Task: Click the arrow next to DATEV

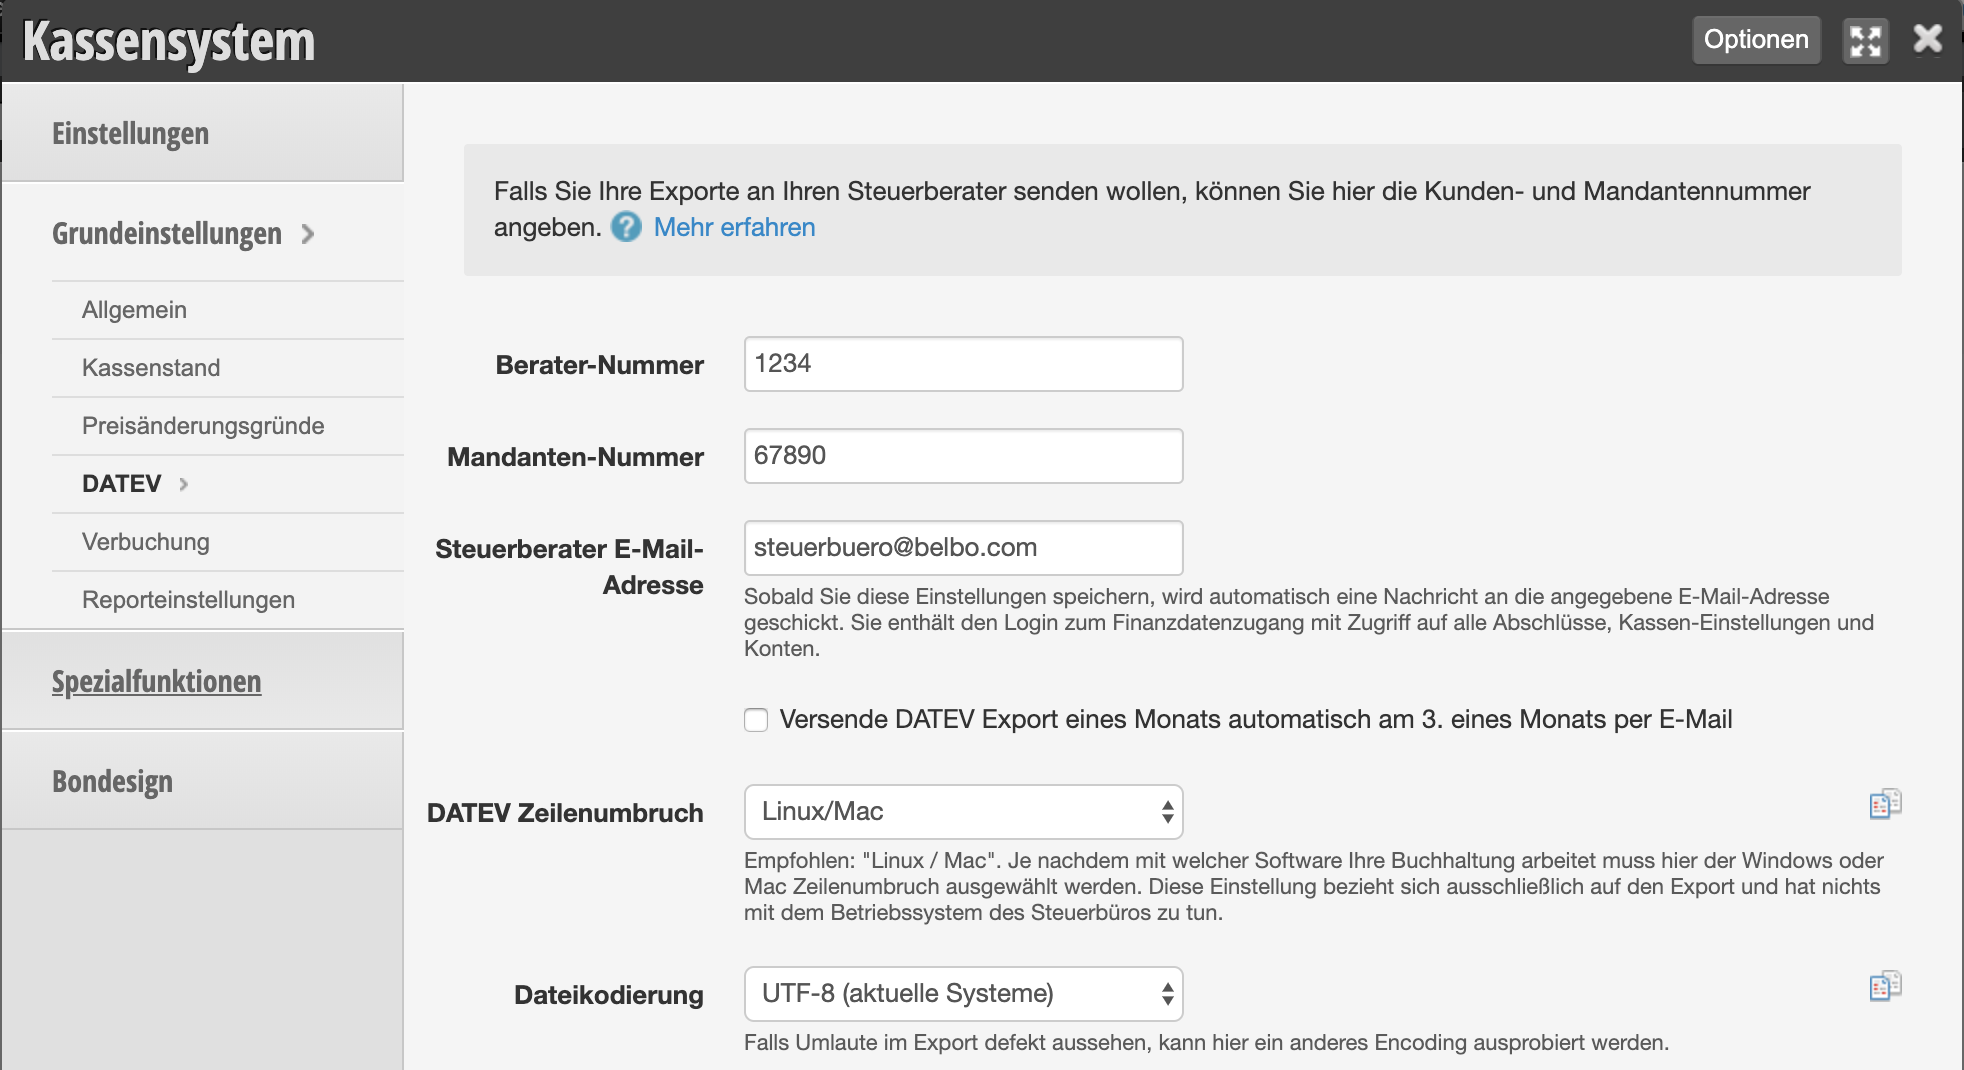Action: [184, 484]
